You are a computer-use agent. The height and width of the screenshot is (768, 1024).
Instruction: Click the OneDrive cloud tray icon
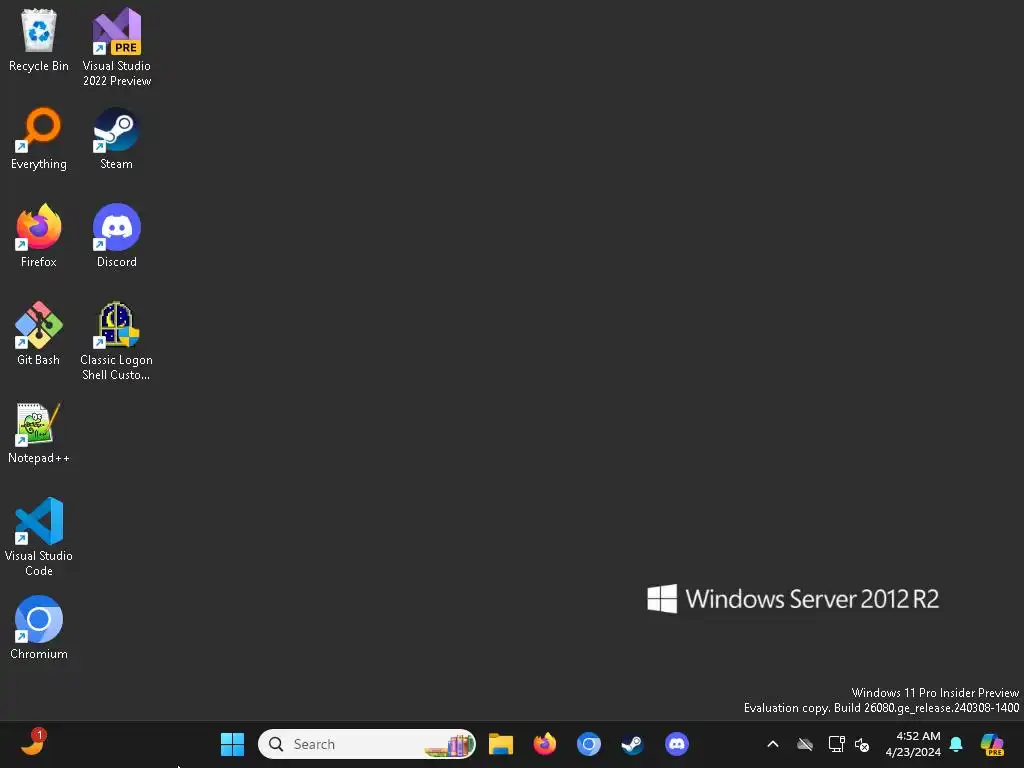point(805,744)
